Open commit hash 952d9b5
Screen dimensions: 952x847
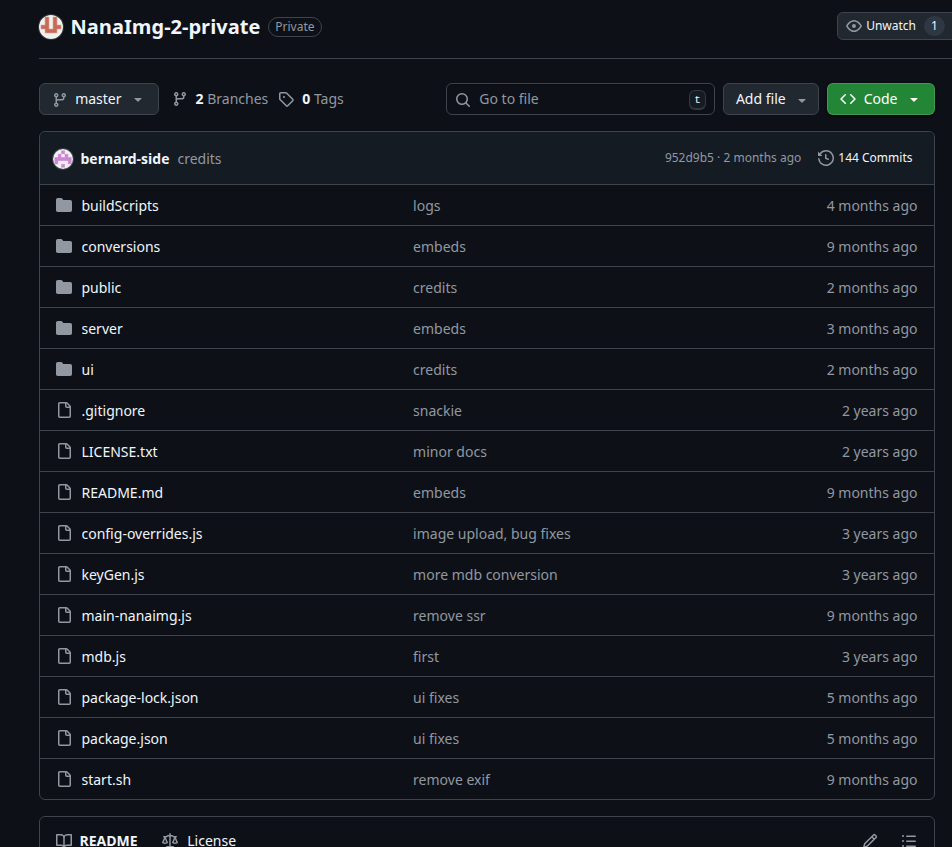coord(689,158)
